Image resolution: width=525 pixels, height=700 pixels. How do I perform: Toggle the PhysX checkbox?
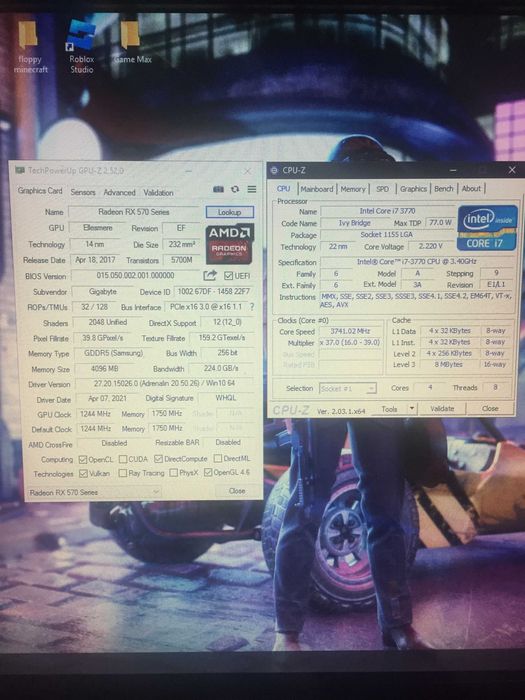pyautogui.click(x=174, y=473)
